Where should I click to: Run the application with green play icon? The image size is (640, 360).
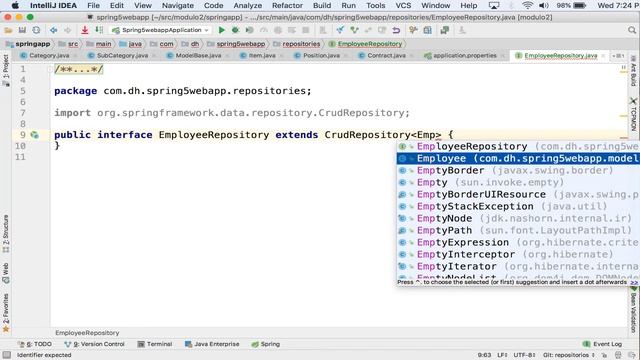point(222,30)
